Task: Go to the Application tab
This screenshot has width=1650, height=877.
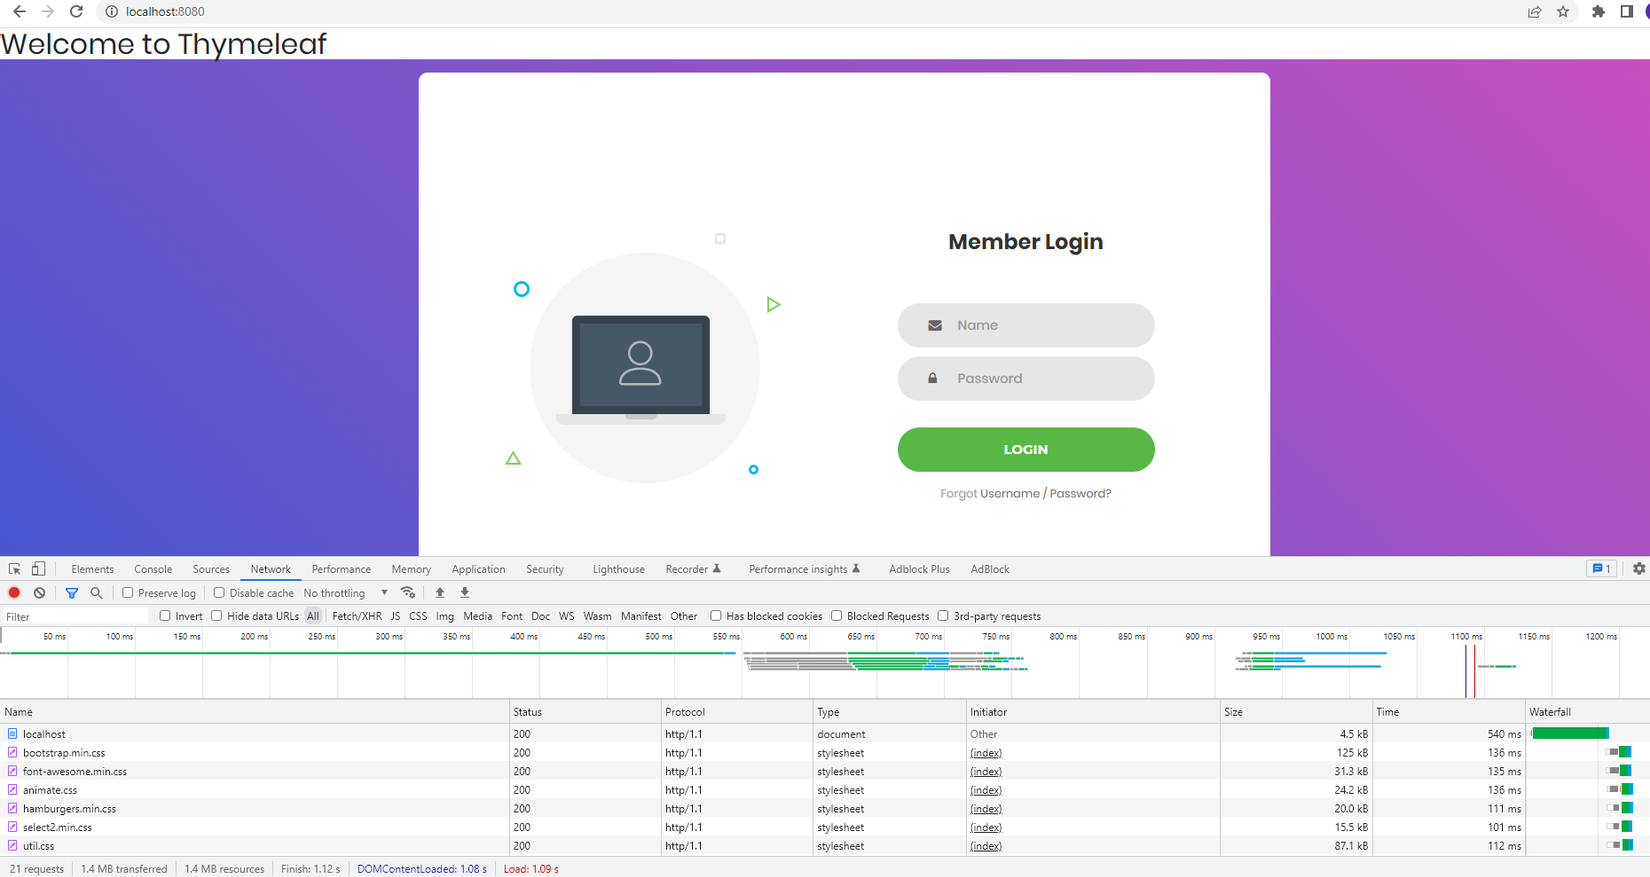Action: [478, 569]
